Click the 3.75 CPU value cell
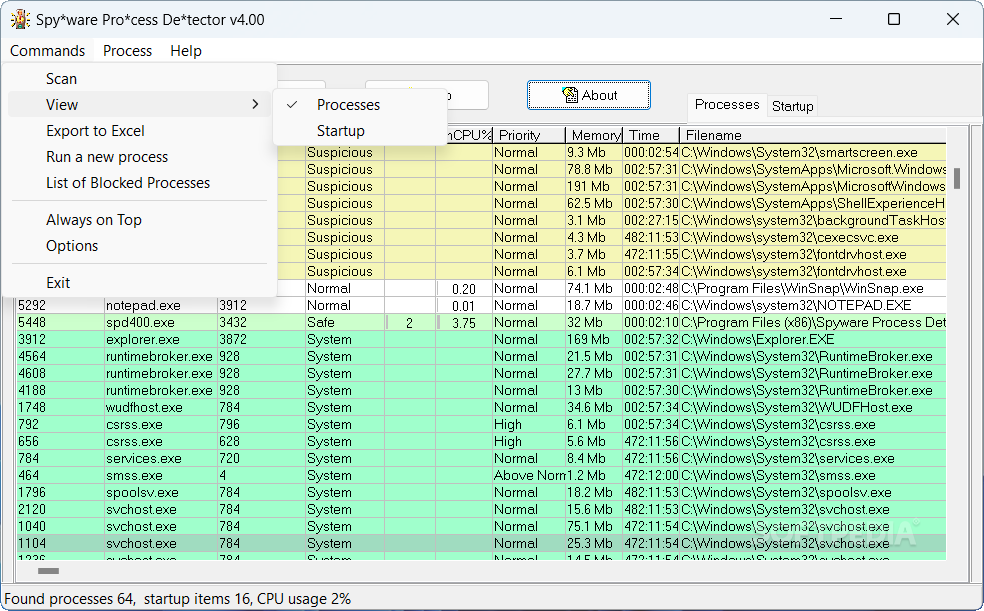 tap(464, 322)
